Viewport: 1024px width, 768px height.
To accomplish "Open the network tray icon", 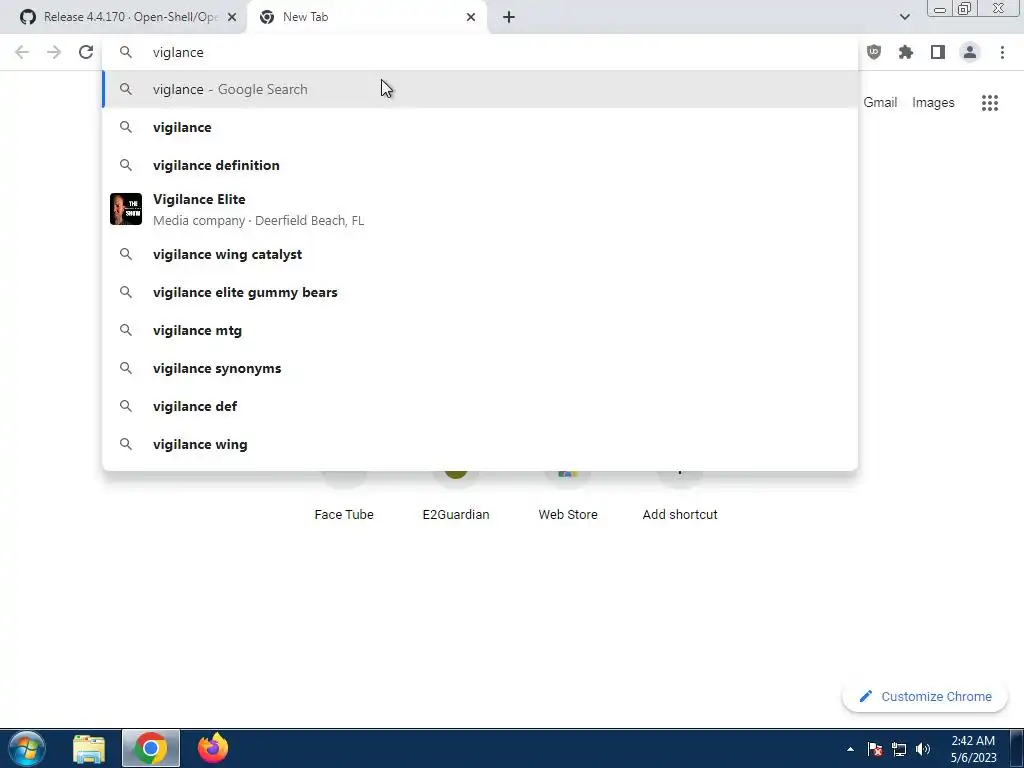I will coord(899,749).
